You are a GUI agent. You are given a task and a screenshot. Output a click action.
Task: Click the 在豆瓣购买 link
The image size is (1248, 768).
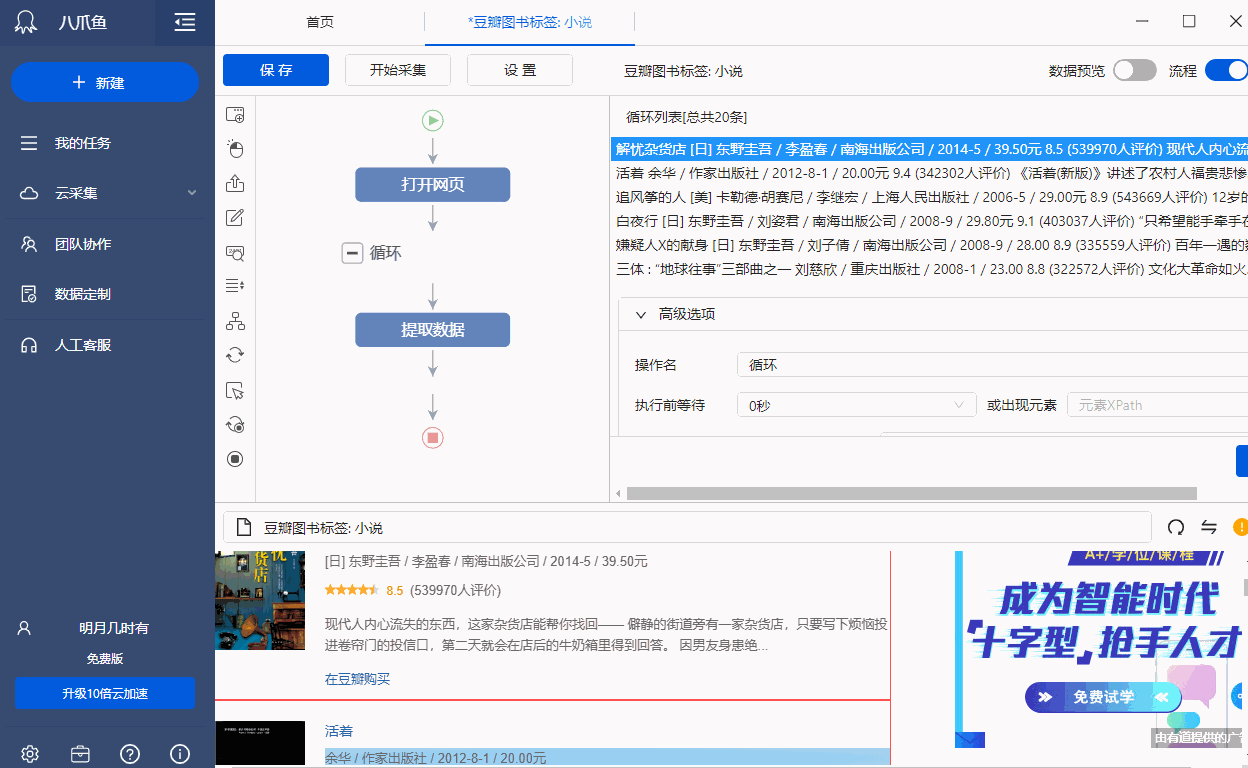coord(357,679)
